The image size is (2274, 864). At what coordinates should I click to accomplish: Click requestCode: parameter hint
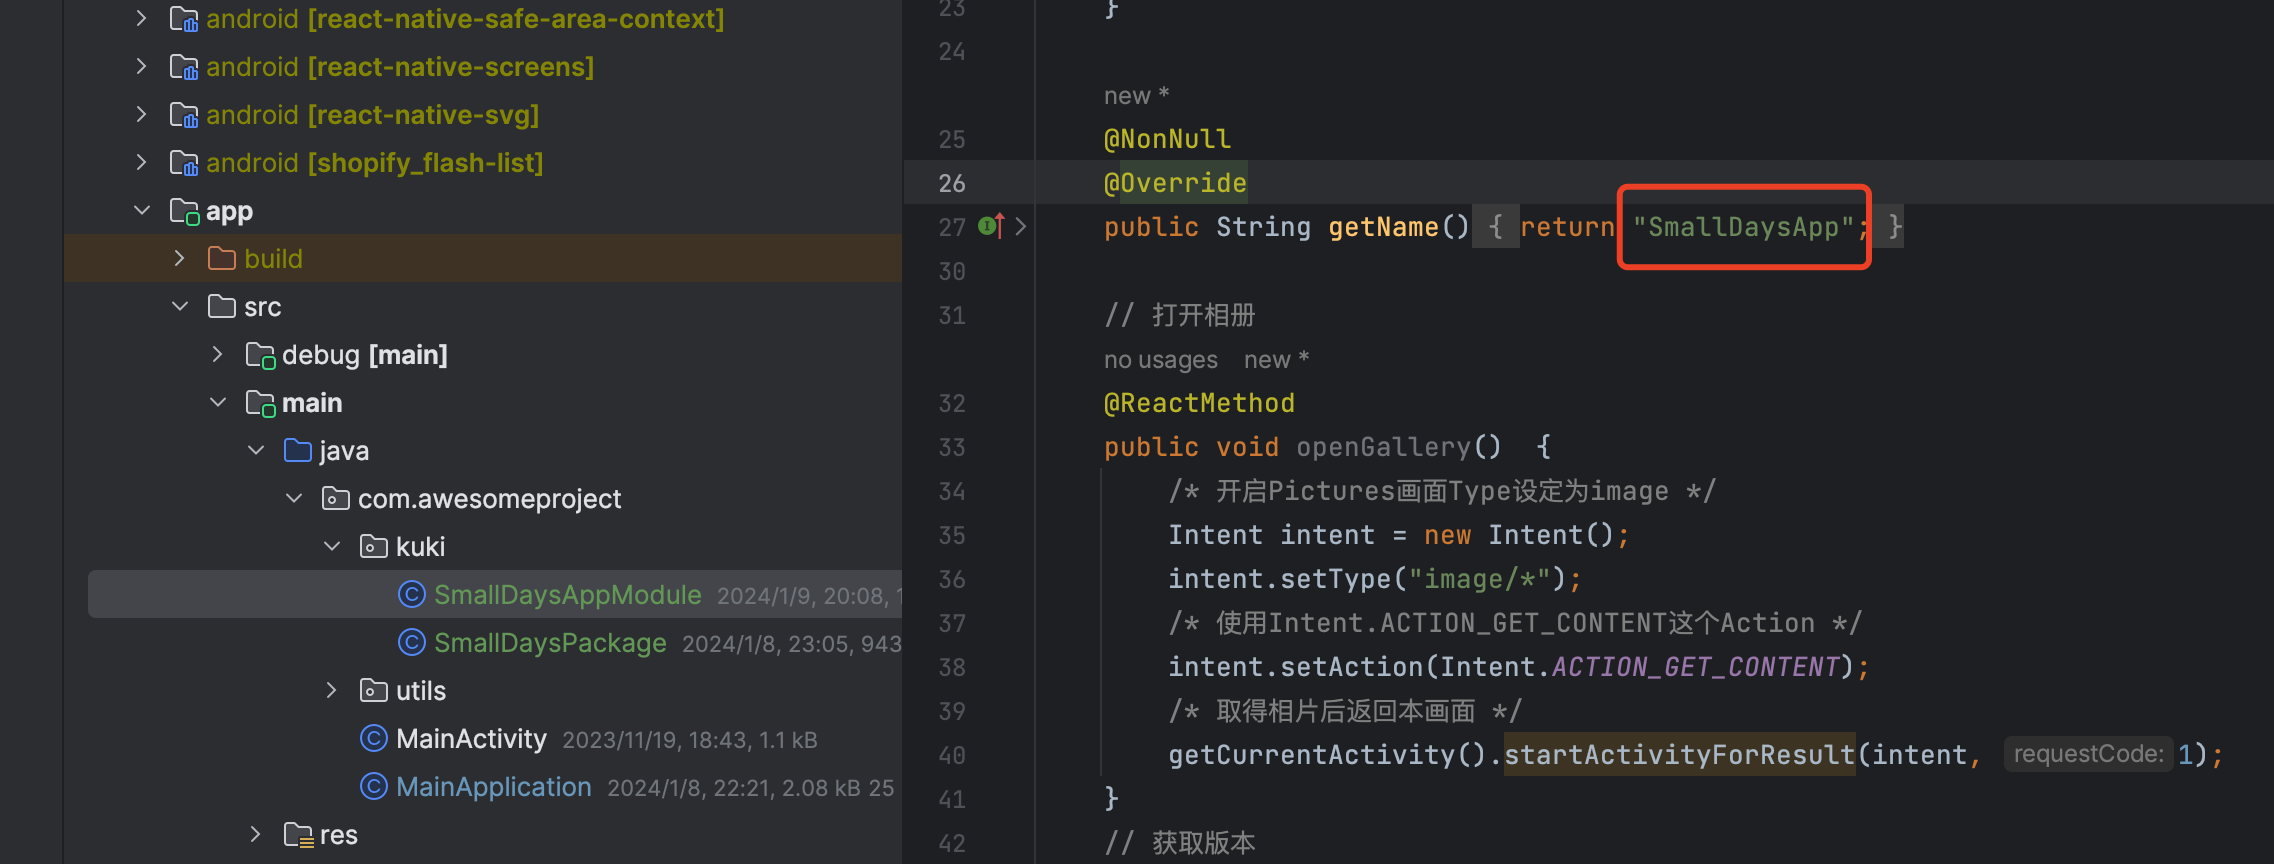pyautogui.click(x=2088, y=754)
